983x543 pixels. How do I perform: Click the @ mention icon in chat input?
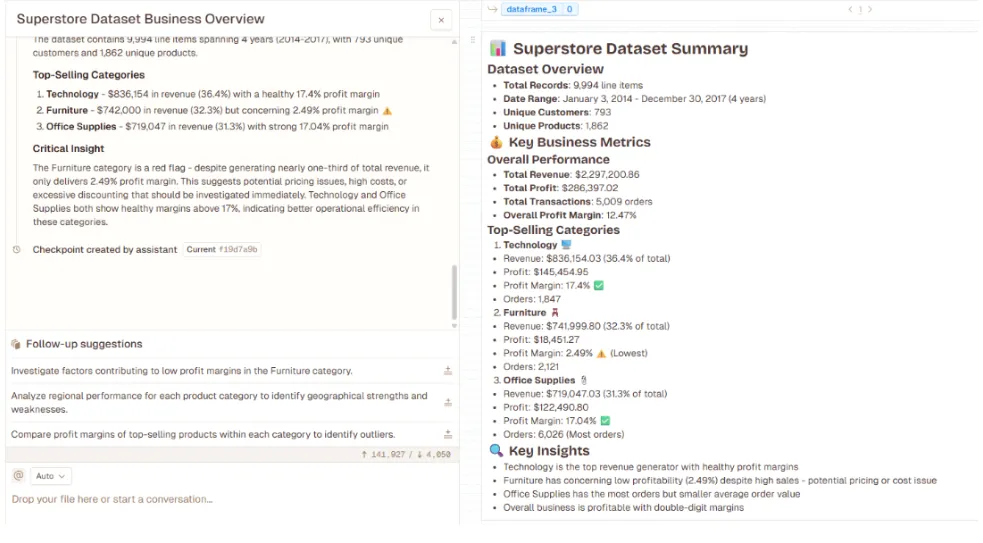(17, 476)
